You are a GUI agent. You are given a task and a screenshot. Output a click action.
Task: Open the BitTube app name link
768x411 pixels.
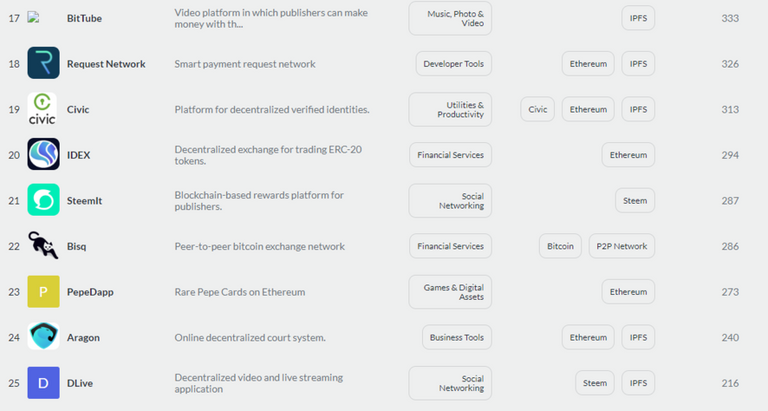[84, 18]
